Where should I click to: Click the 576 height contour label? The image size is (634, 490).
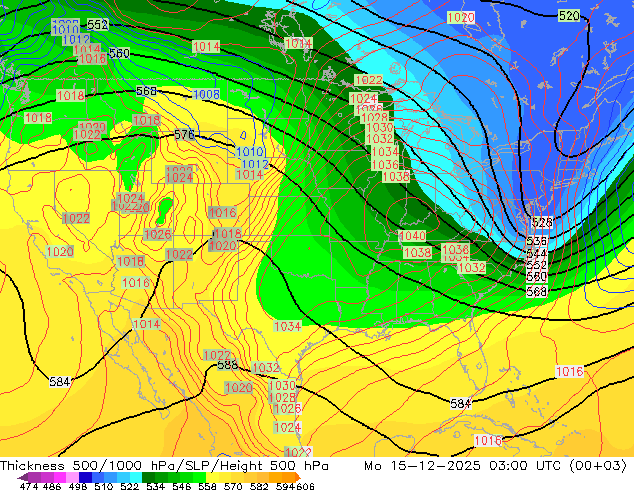coord(184,134)
